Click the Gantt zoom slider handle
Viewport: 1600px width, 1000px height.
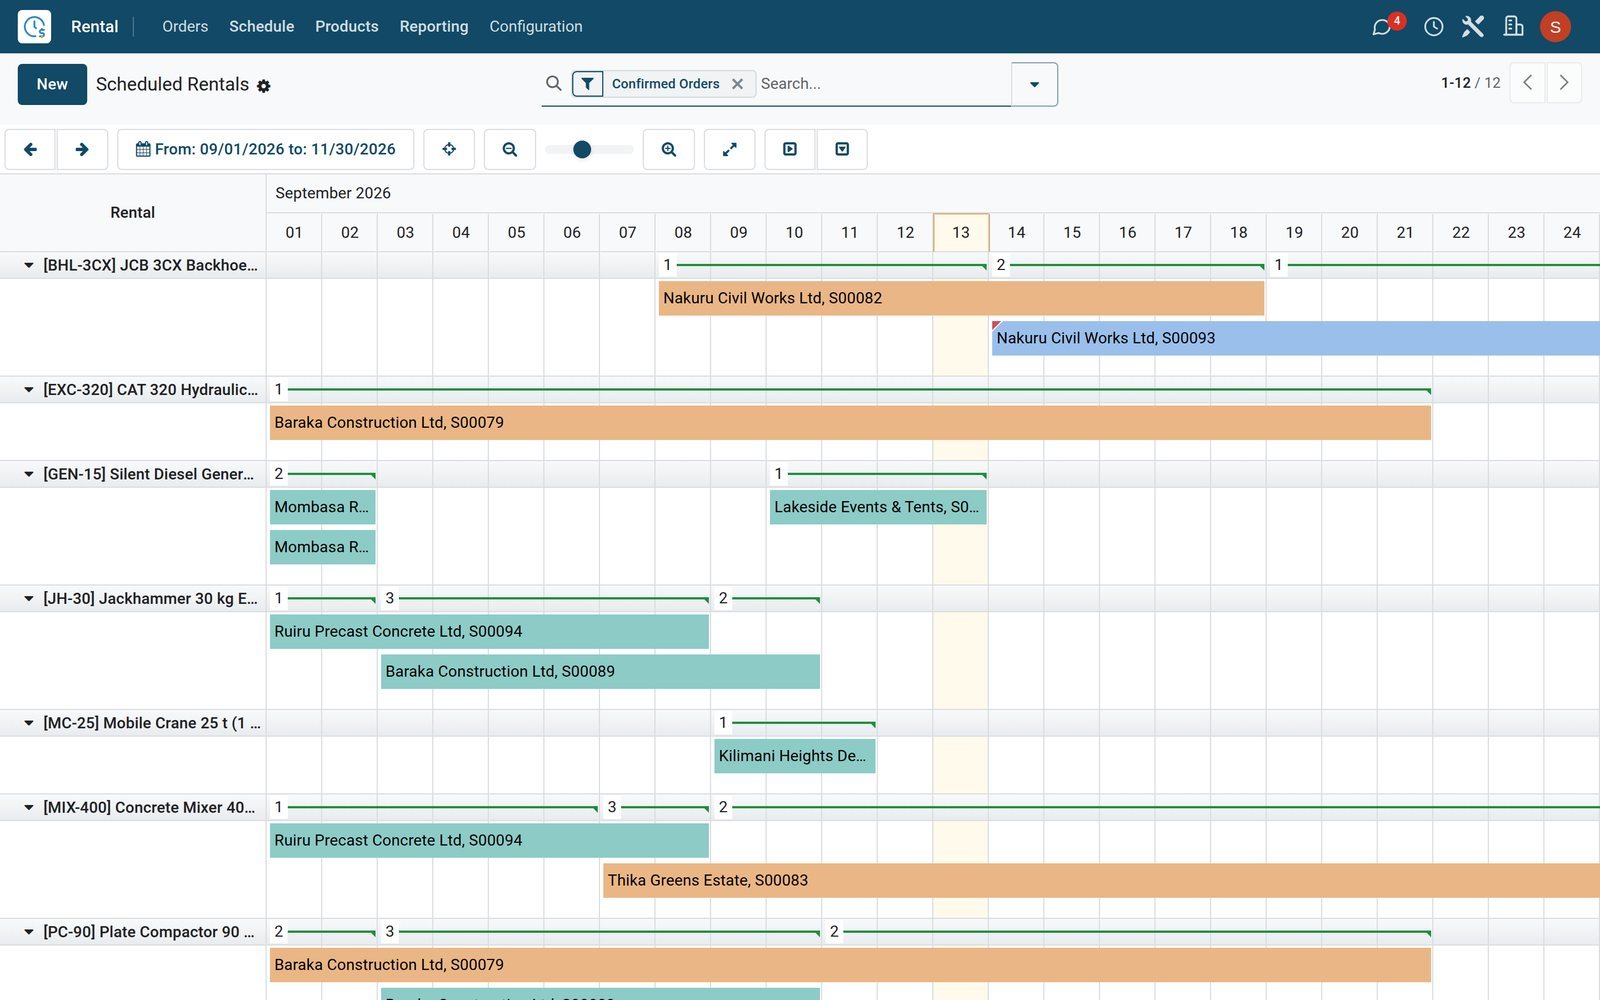coord(582,149)
